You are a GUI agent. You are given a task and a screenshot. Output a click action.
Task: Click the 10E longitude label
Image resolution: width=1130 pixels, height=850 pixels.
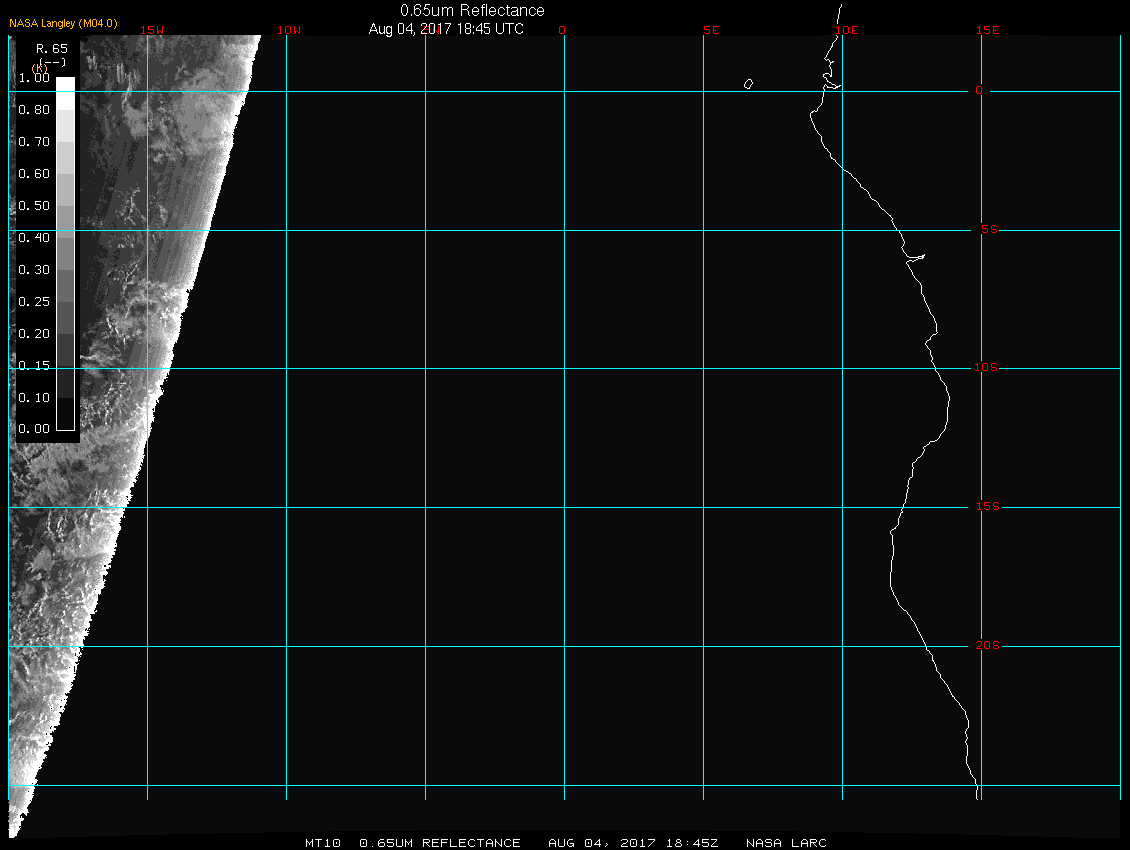coord(846,30)
